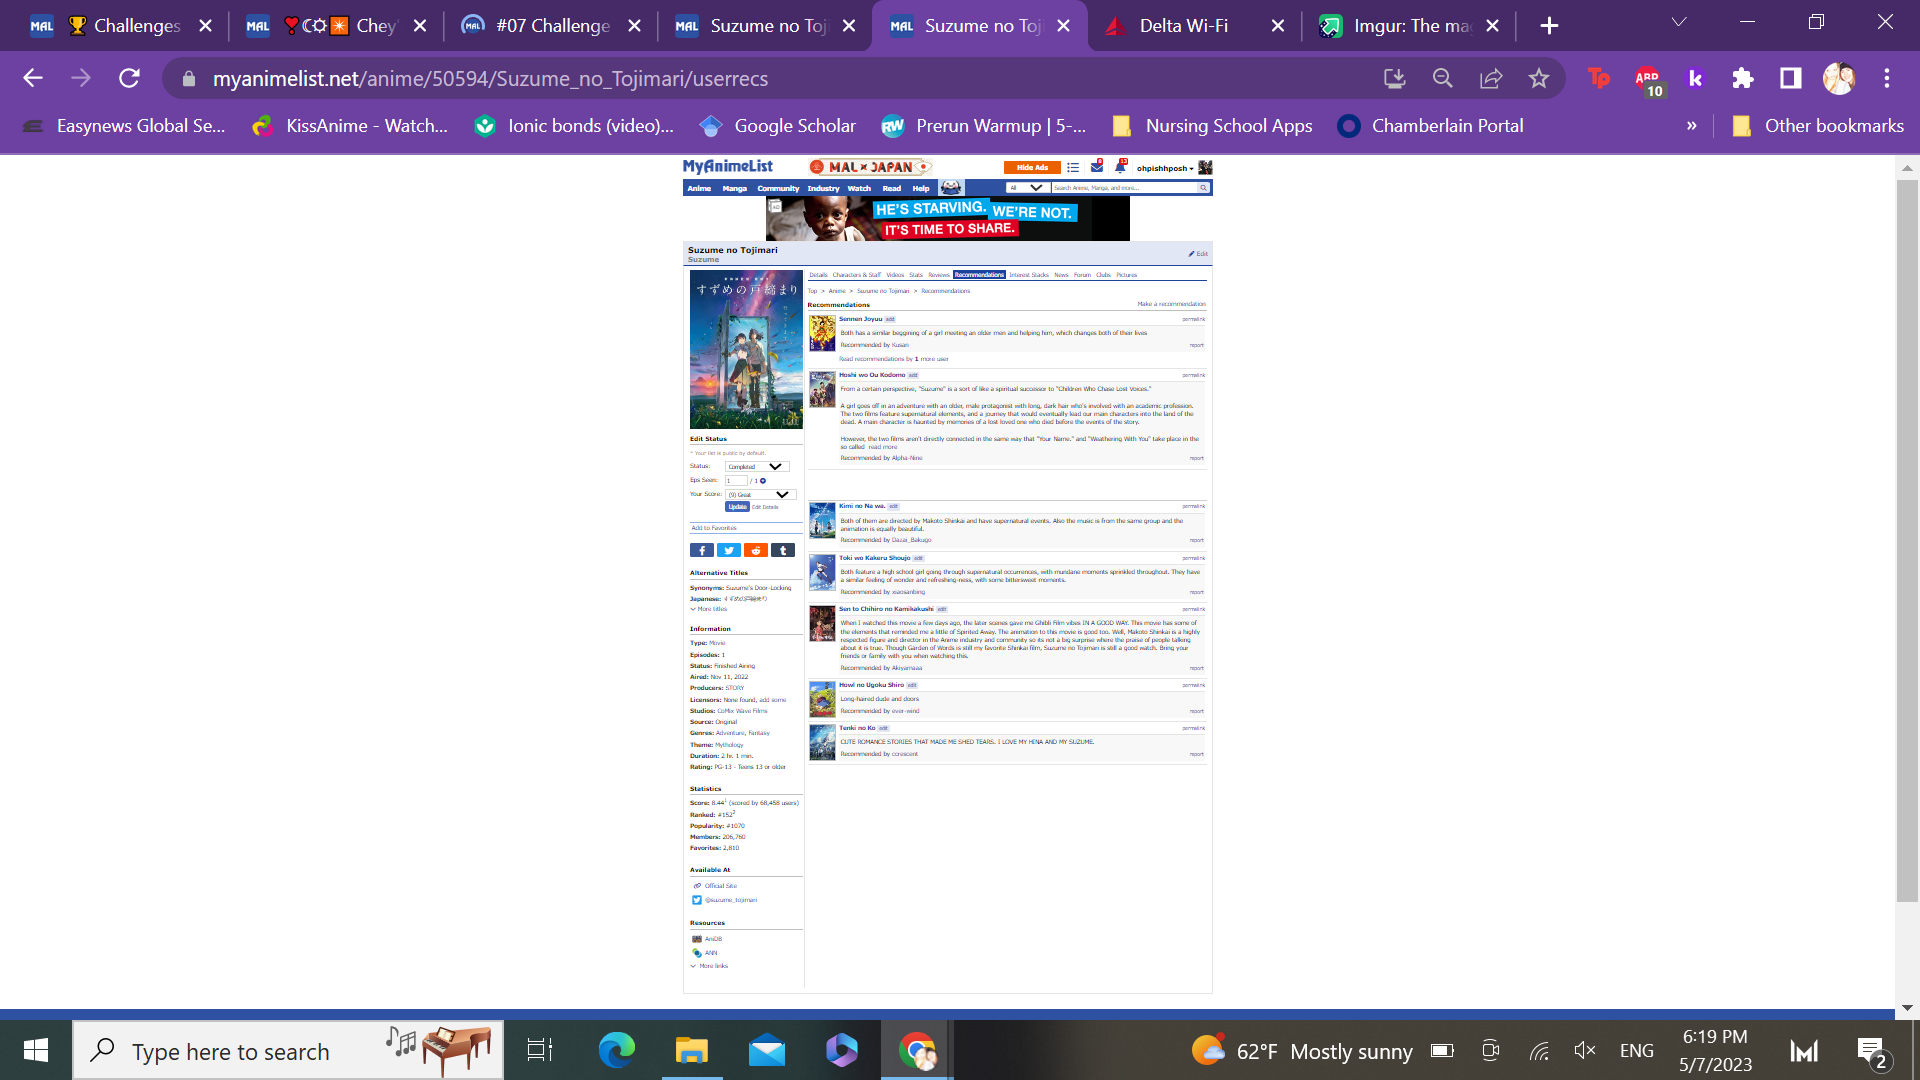Open MyAnimeList notifications bell

coord(1120,167)
